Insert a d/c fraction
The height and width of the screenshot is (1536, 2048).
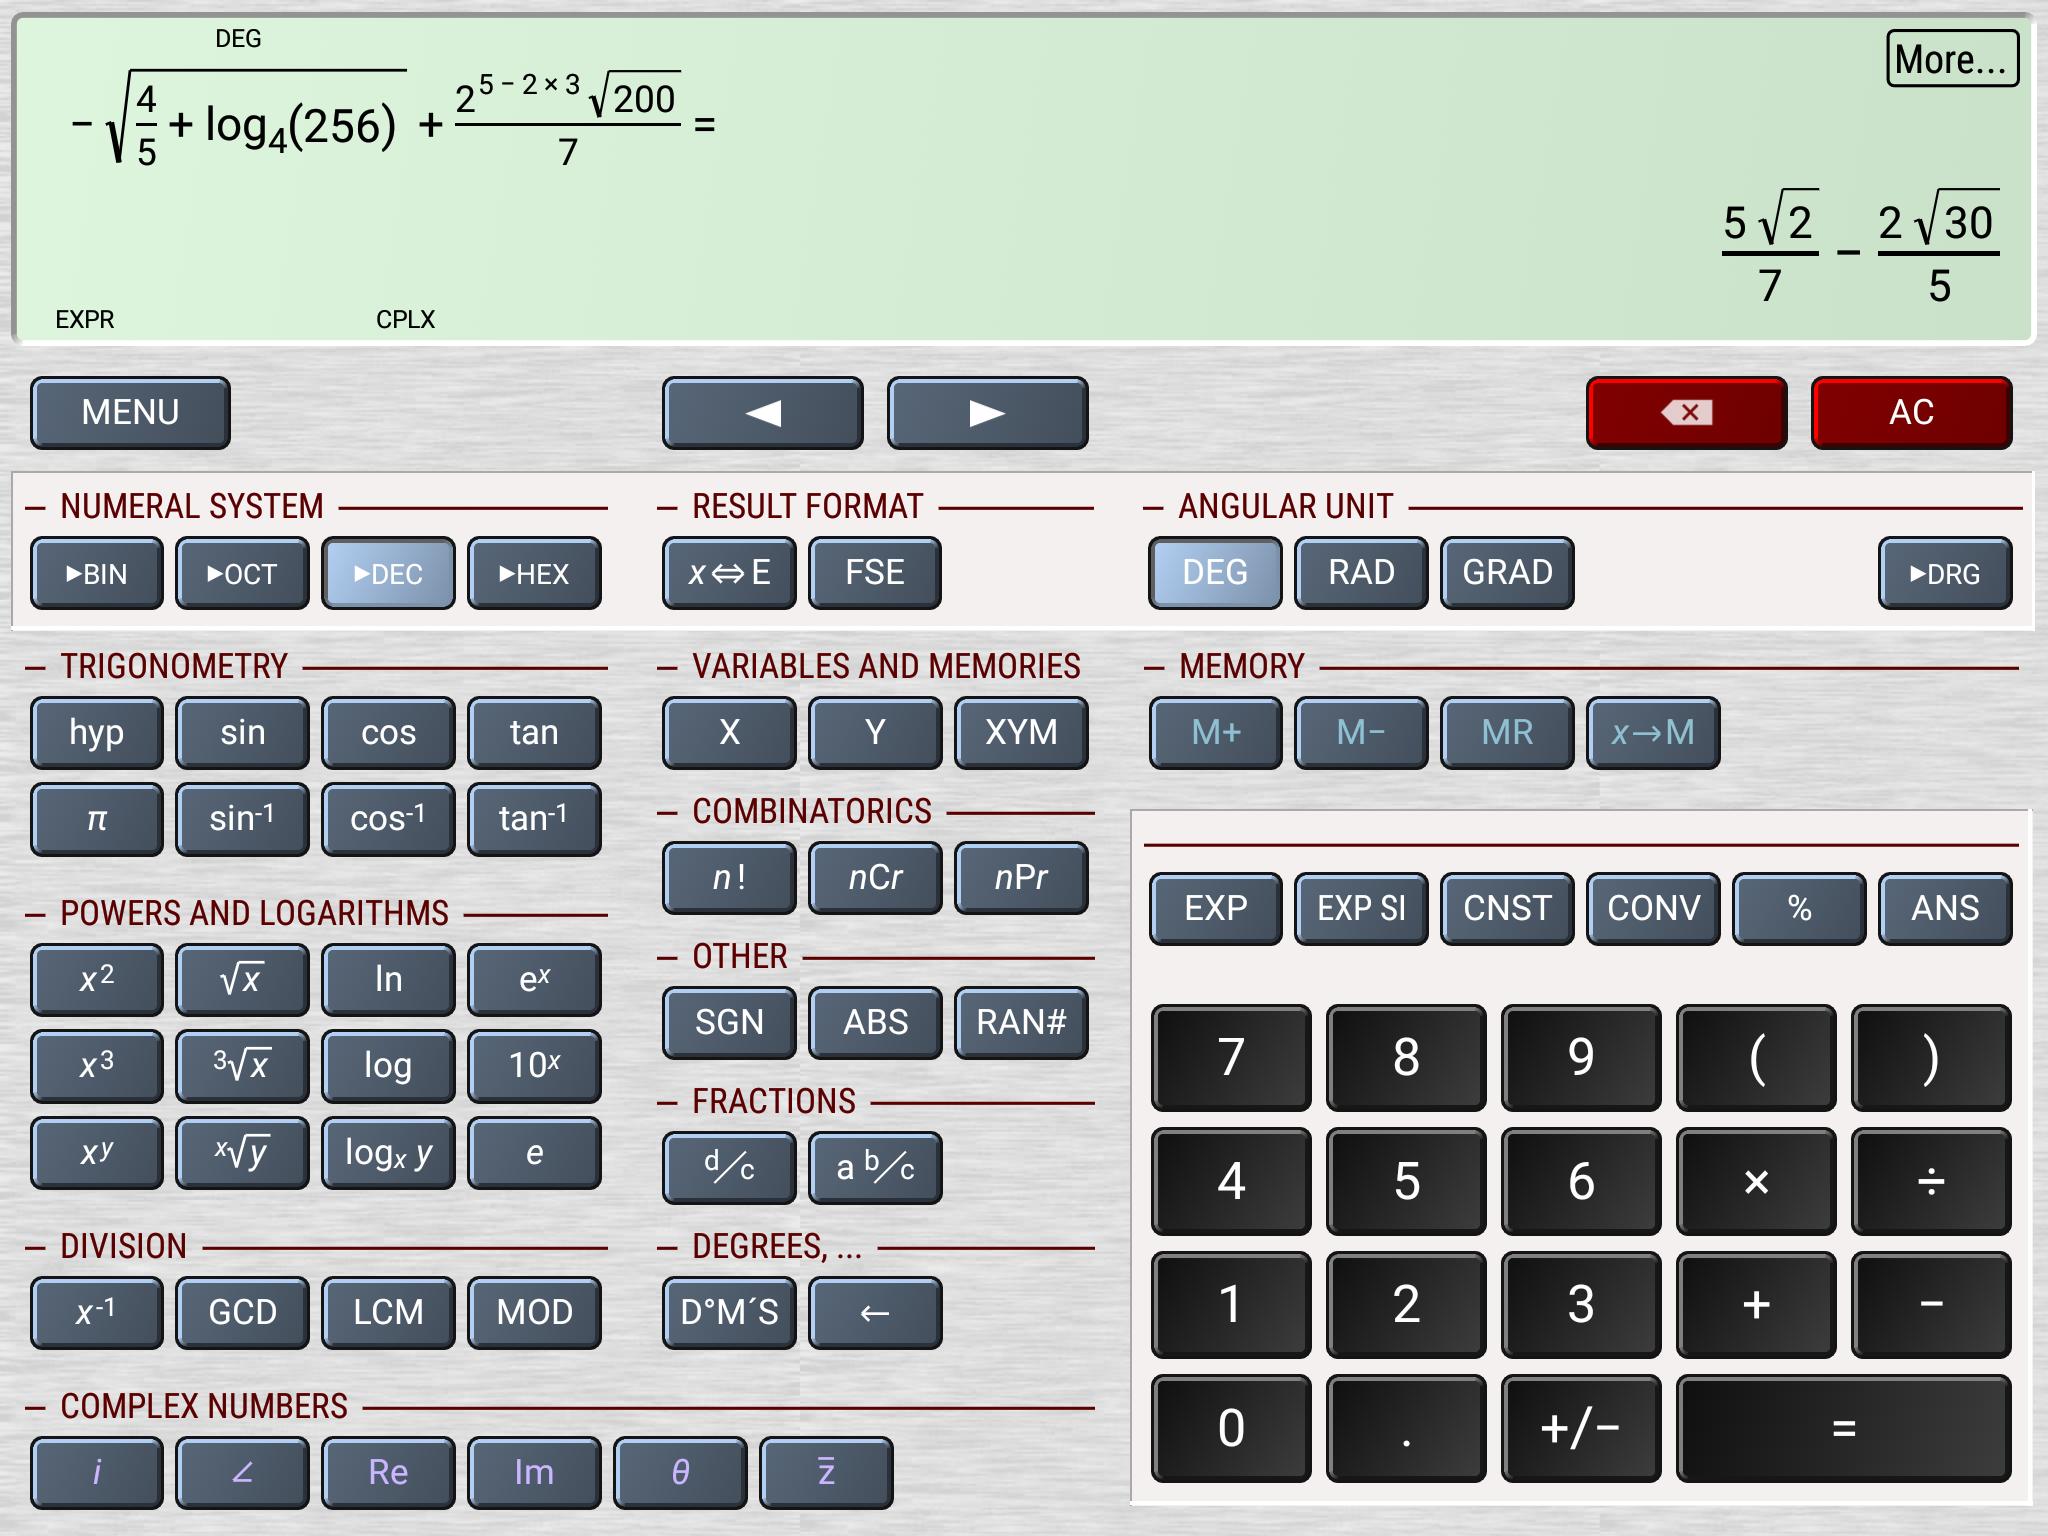point(729,1168)
